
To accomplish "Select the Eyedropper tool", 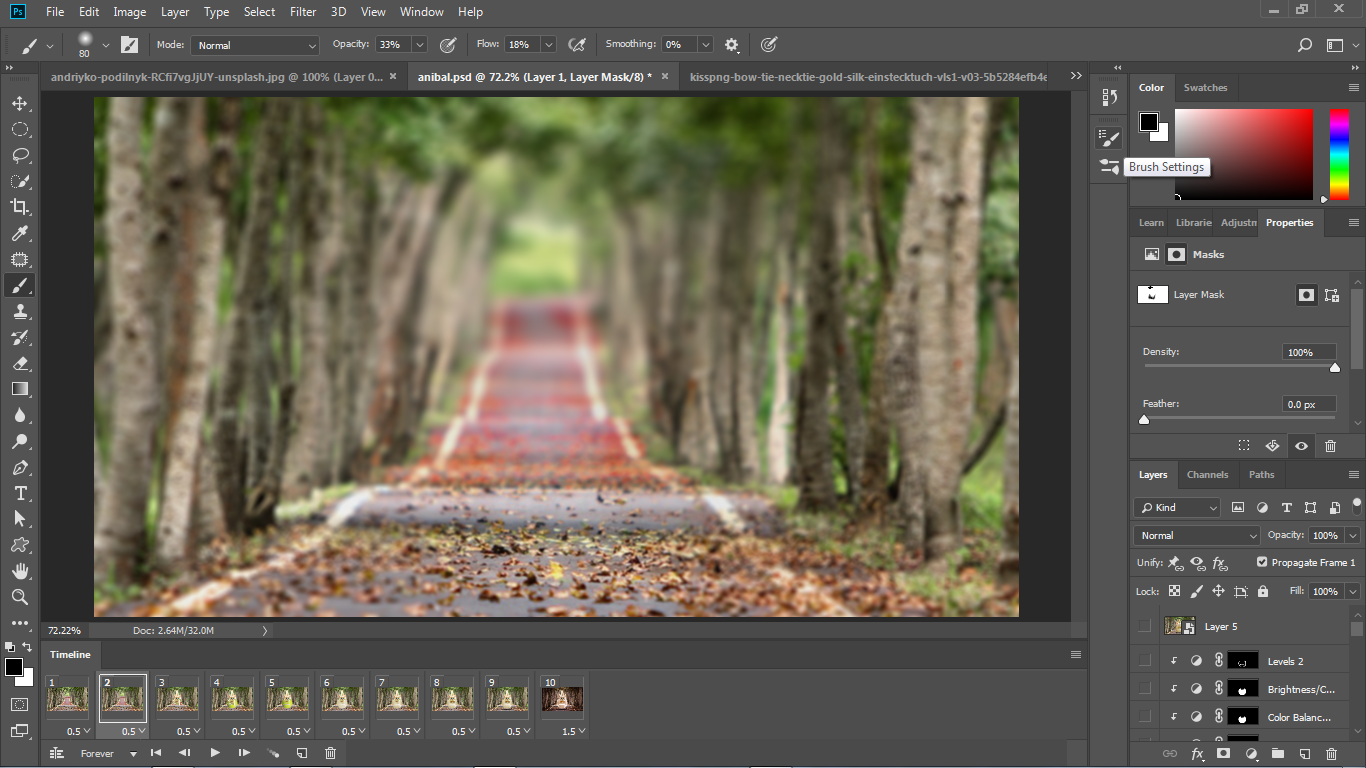I will click(x=19, y=233).
